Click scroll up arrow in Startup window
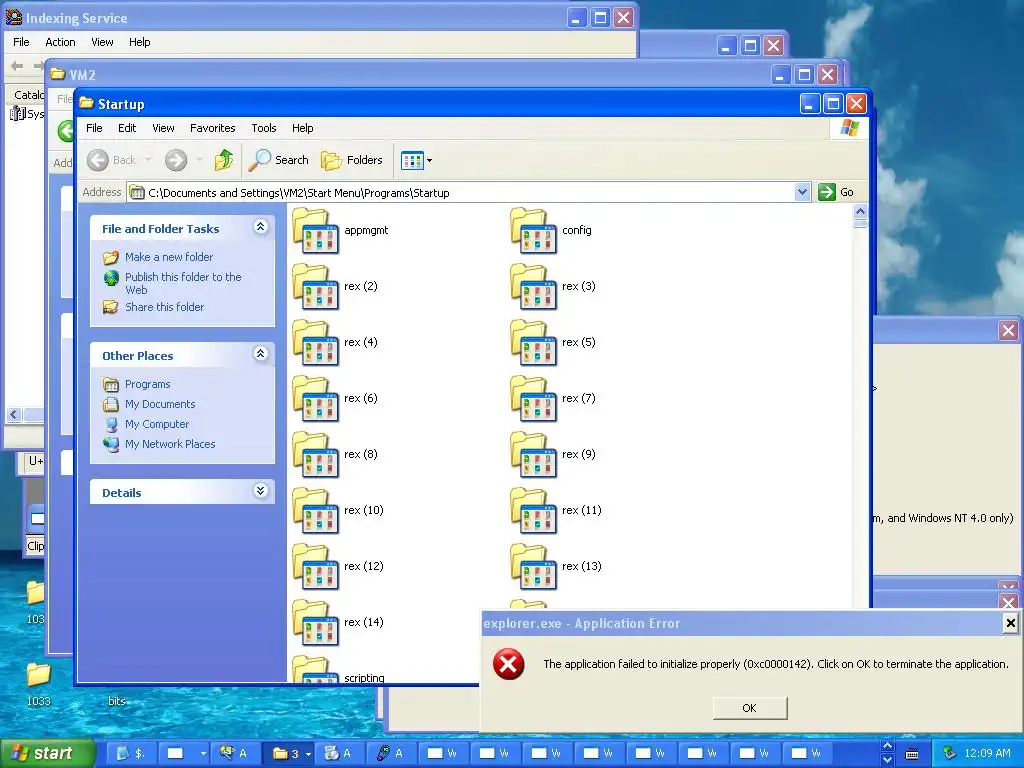 pos(860,212)
